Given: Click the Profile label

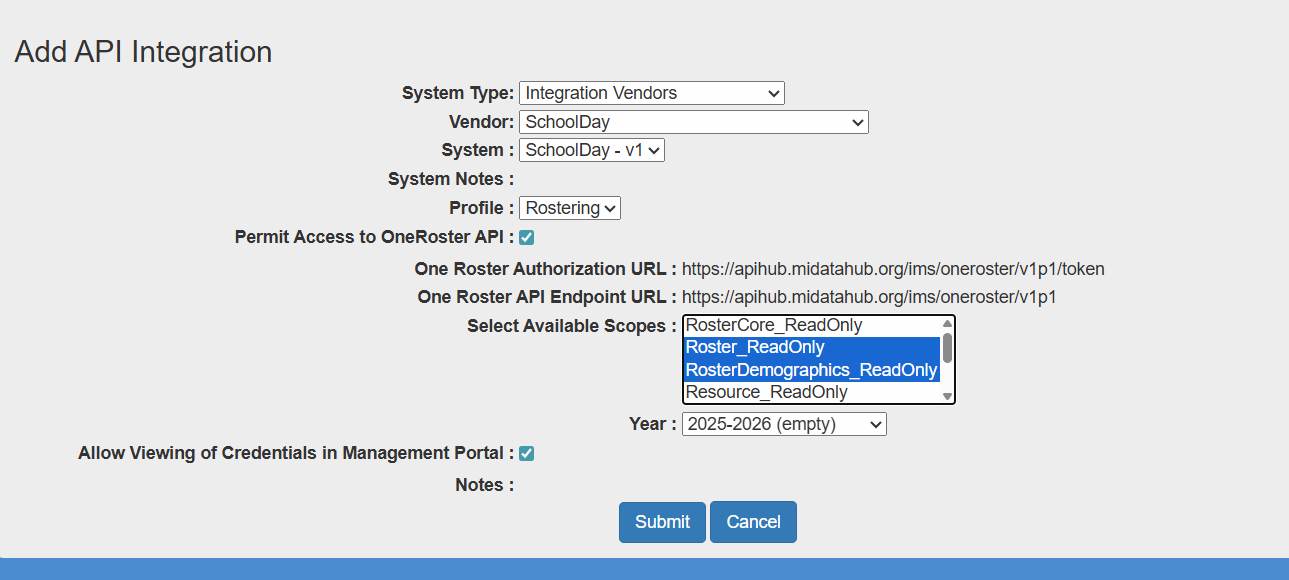Looking at the screenshot, I should 482,208.
